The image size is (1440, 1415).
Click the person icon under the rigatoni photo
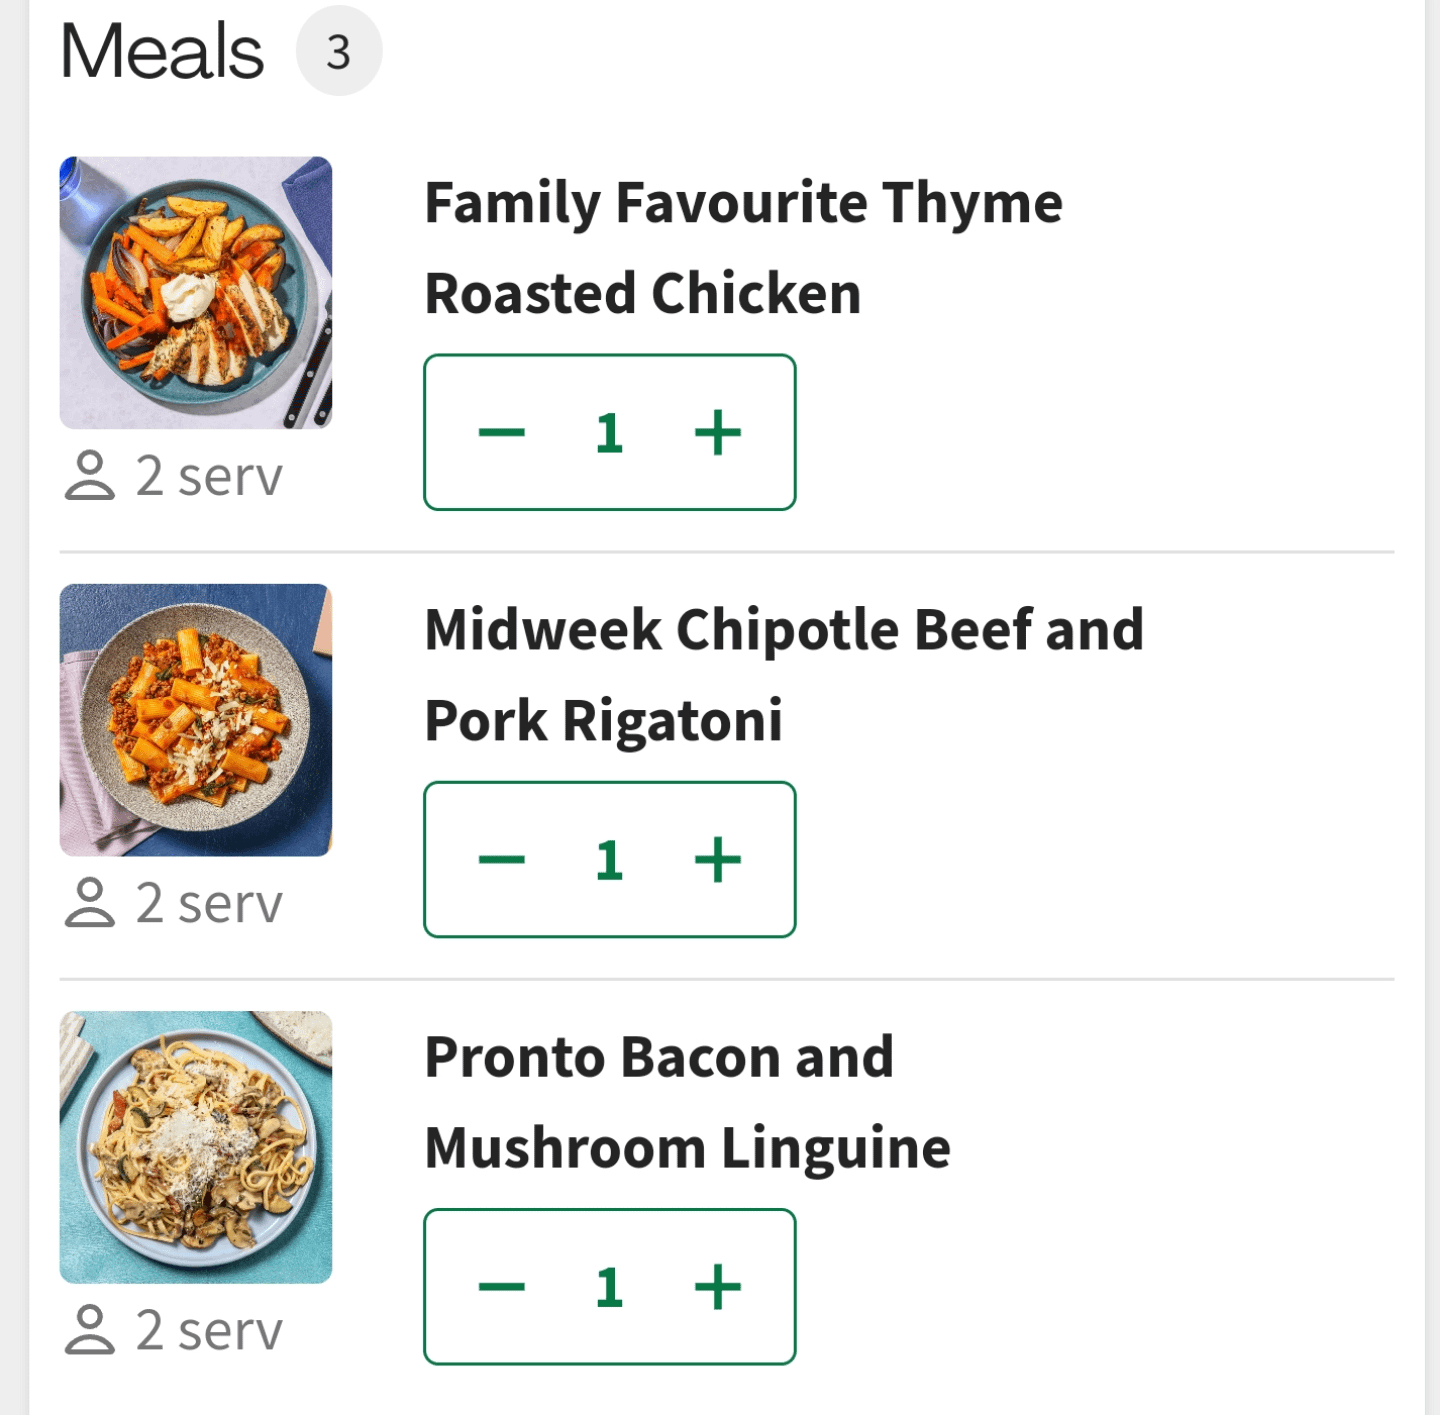[90, 902]
